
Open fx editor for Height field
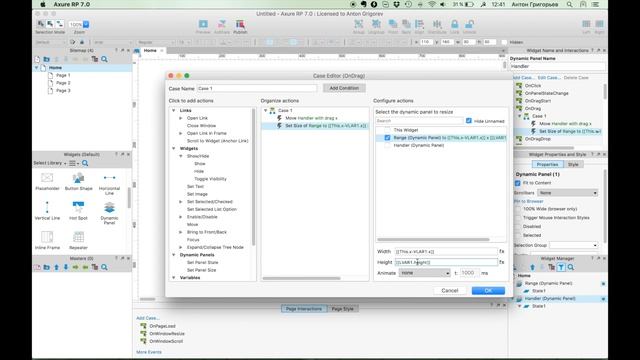(502, 262)
